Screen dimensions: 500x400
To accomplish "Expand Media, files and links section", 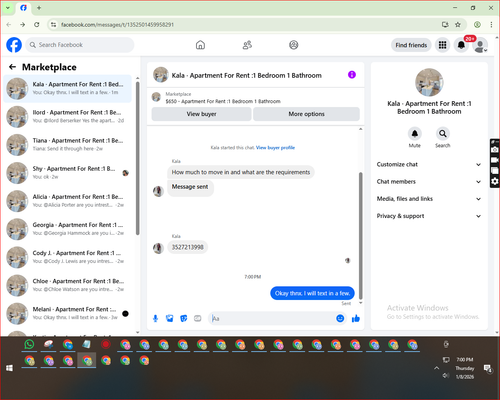I will tap(429, 199).
